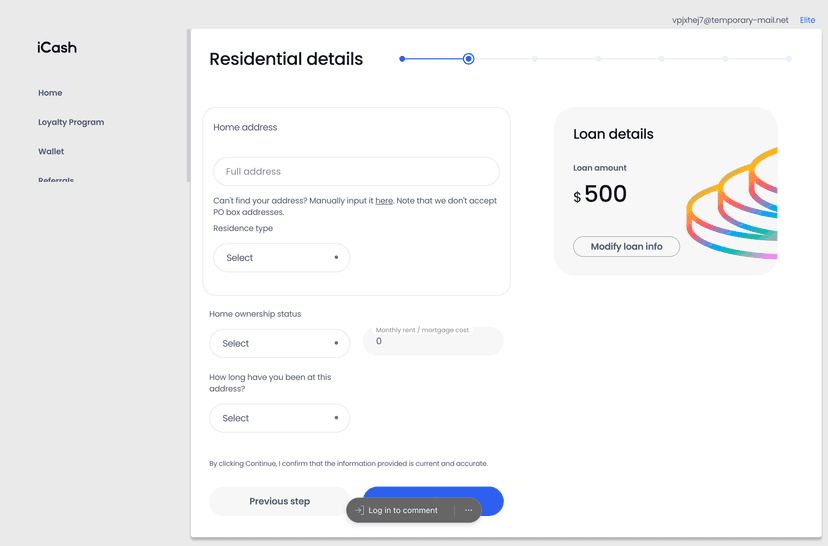The width and height of the screenshot is (828, 546).
Task: Click the last progress step dot
Action: pos(788,59)
